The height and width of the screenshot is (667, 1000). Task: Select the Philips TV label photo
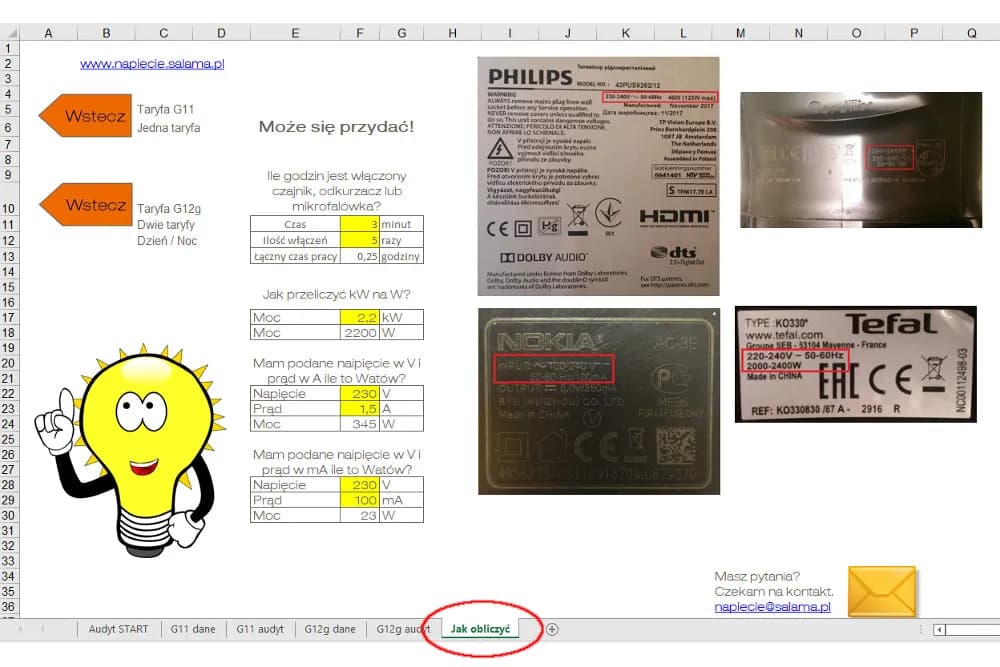(x=598, y=176)
